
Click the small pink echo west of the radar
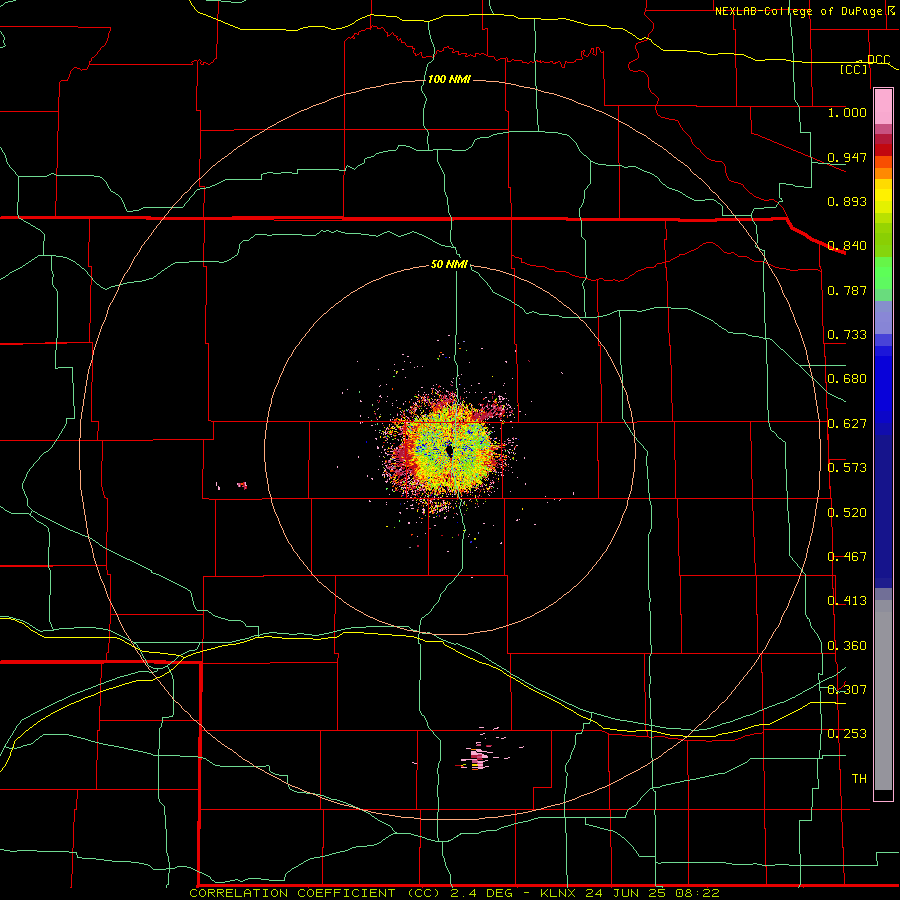click(x=242, y=486)
